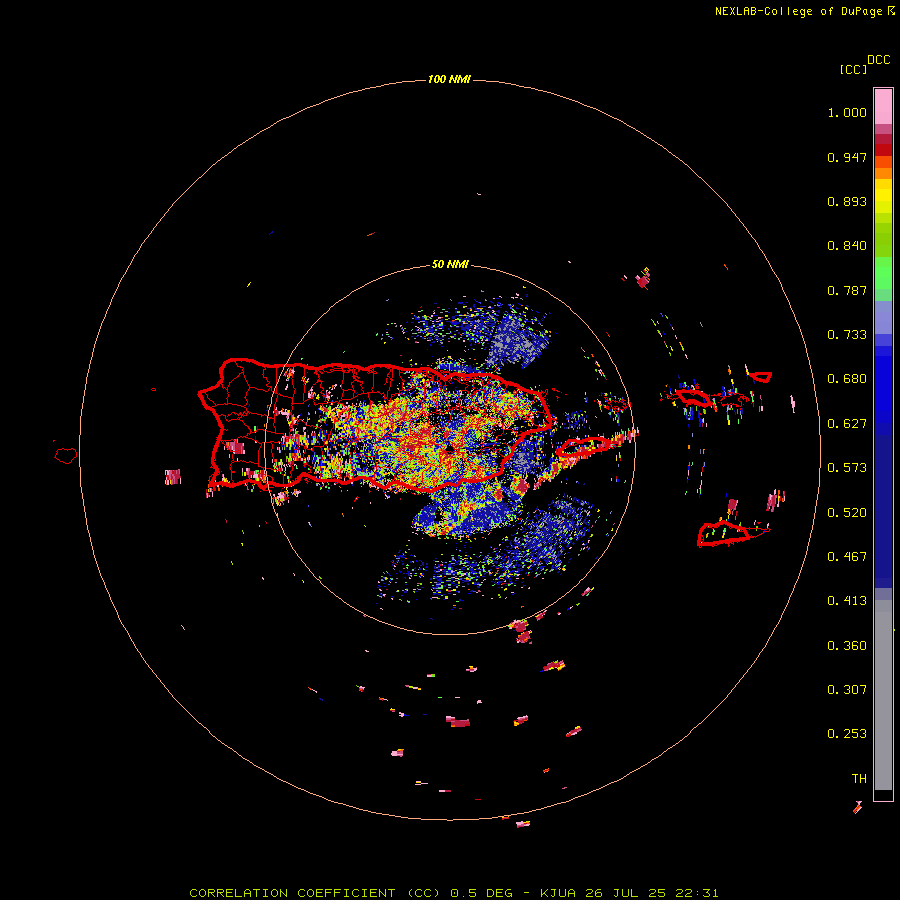Screen dimensions: 900x900
Task: Click the gray segment beside 0.307
Action: point(883,695)
